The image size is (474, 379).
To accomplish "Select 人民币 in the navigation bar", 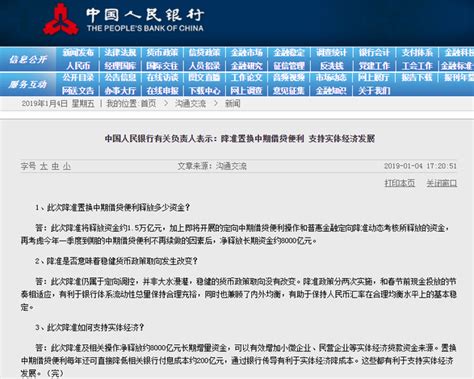I will 78,66.
